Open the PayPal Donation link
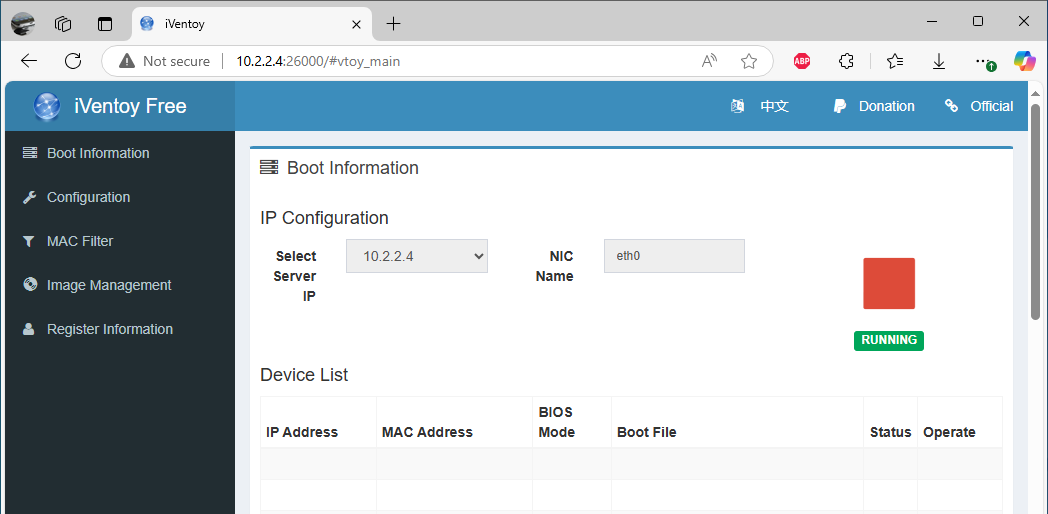Screen dimensions: 1048x514 click(x=874, y=106)
